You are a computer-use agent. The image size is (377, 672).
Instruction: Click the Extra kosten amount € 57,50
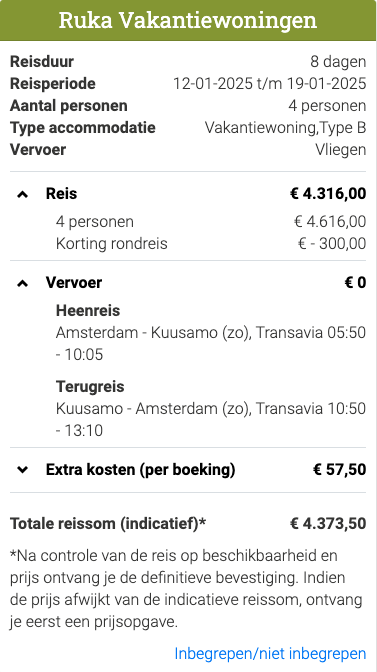340,470
